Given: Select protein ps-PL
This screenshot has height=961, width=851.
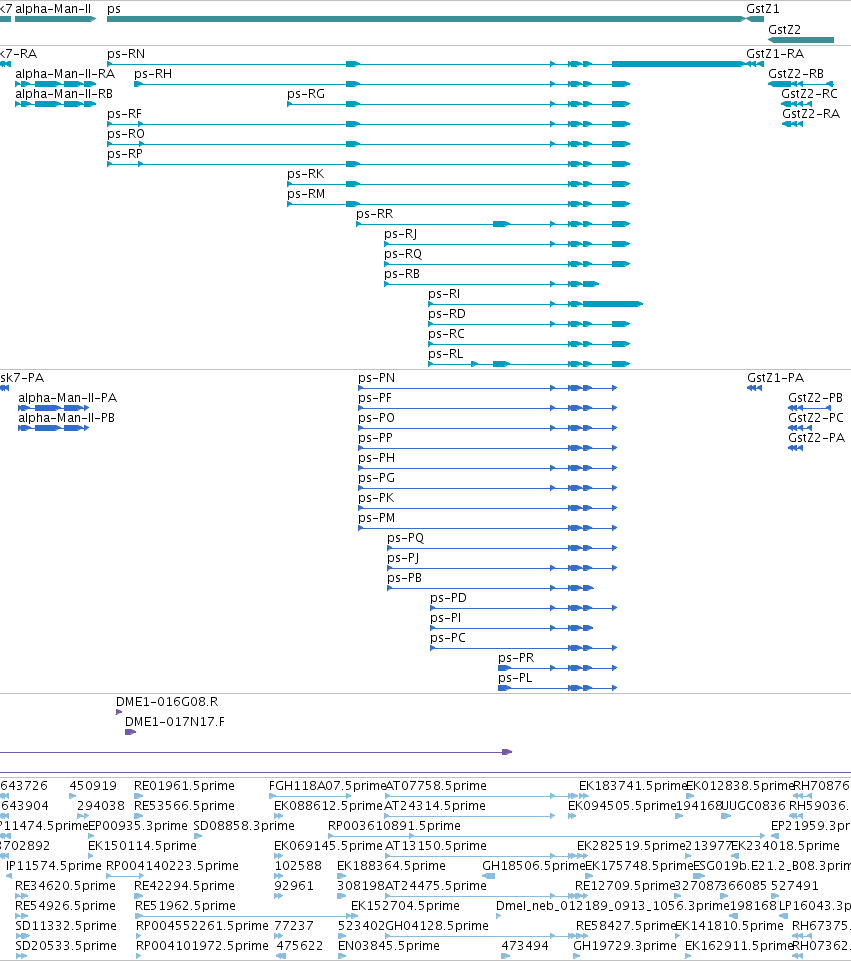Looking at the screenshot, I should point(515,678).
